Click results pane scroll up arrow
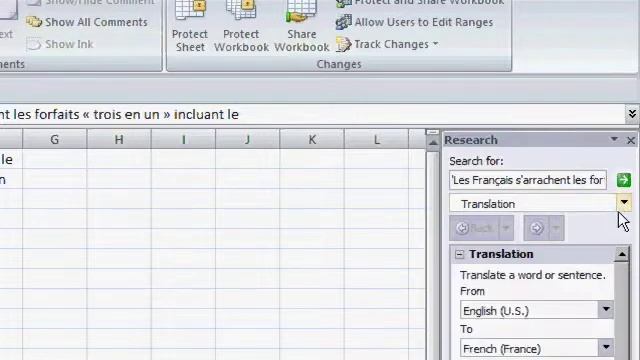 tap(622, 254)
